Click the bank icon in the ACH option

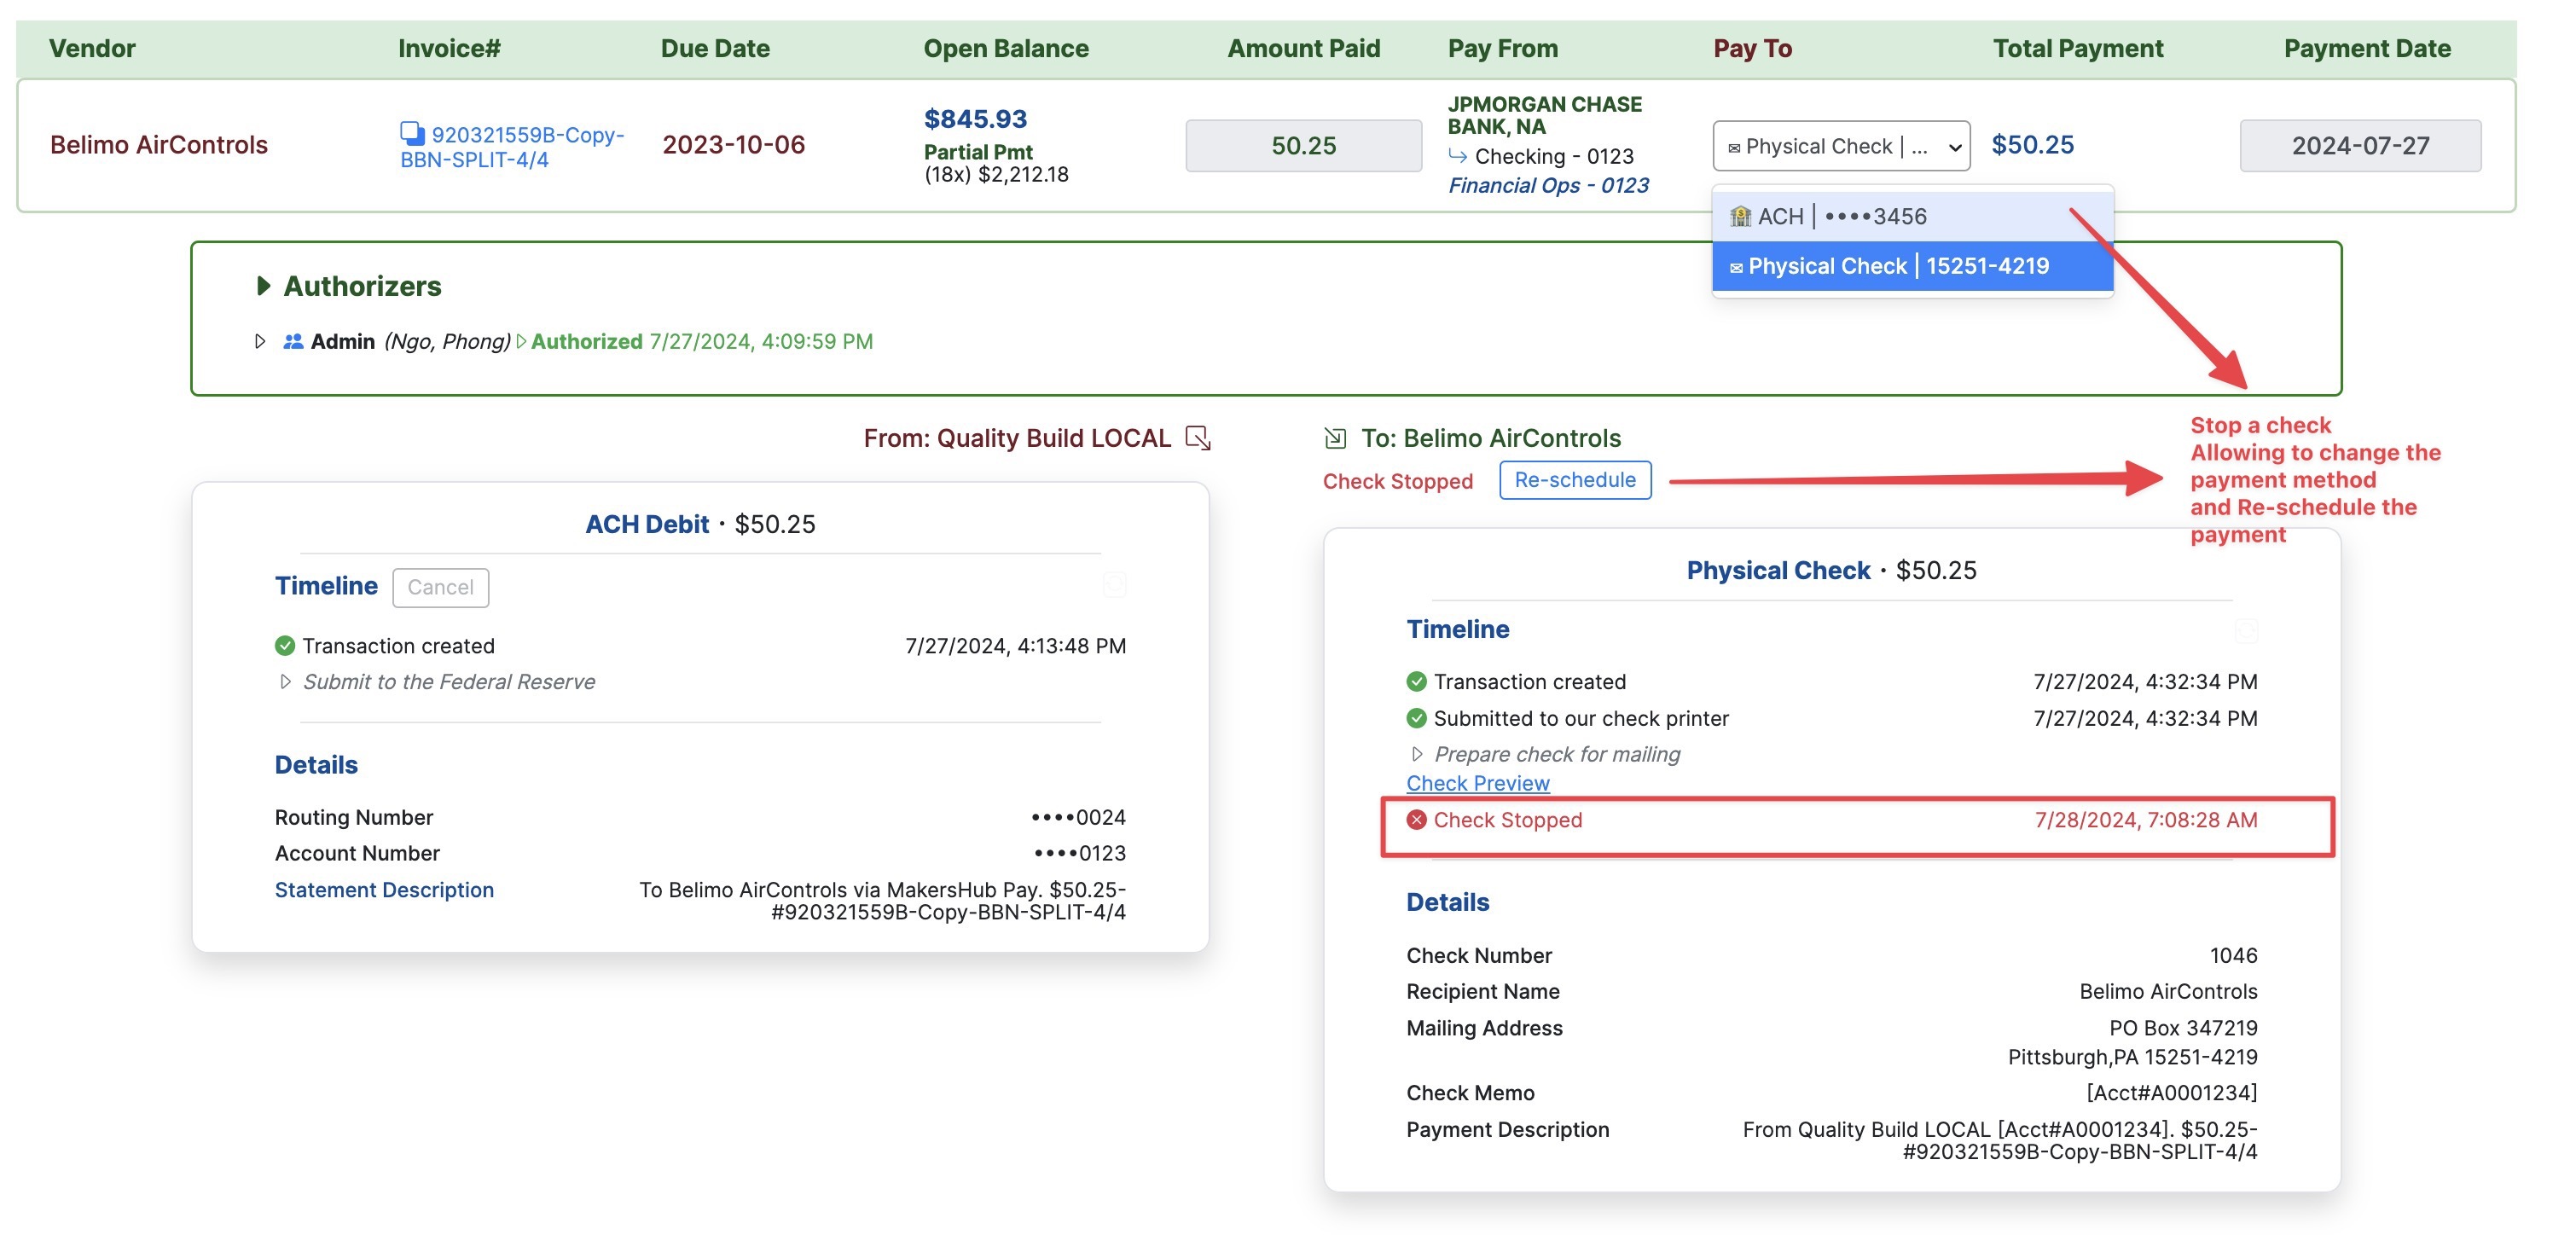point(1740,216)
